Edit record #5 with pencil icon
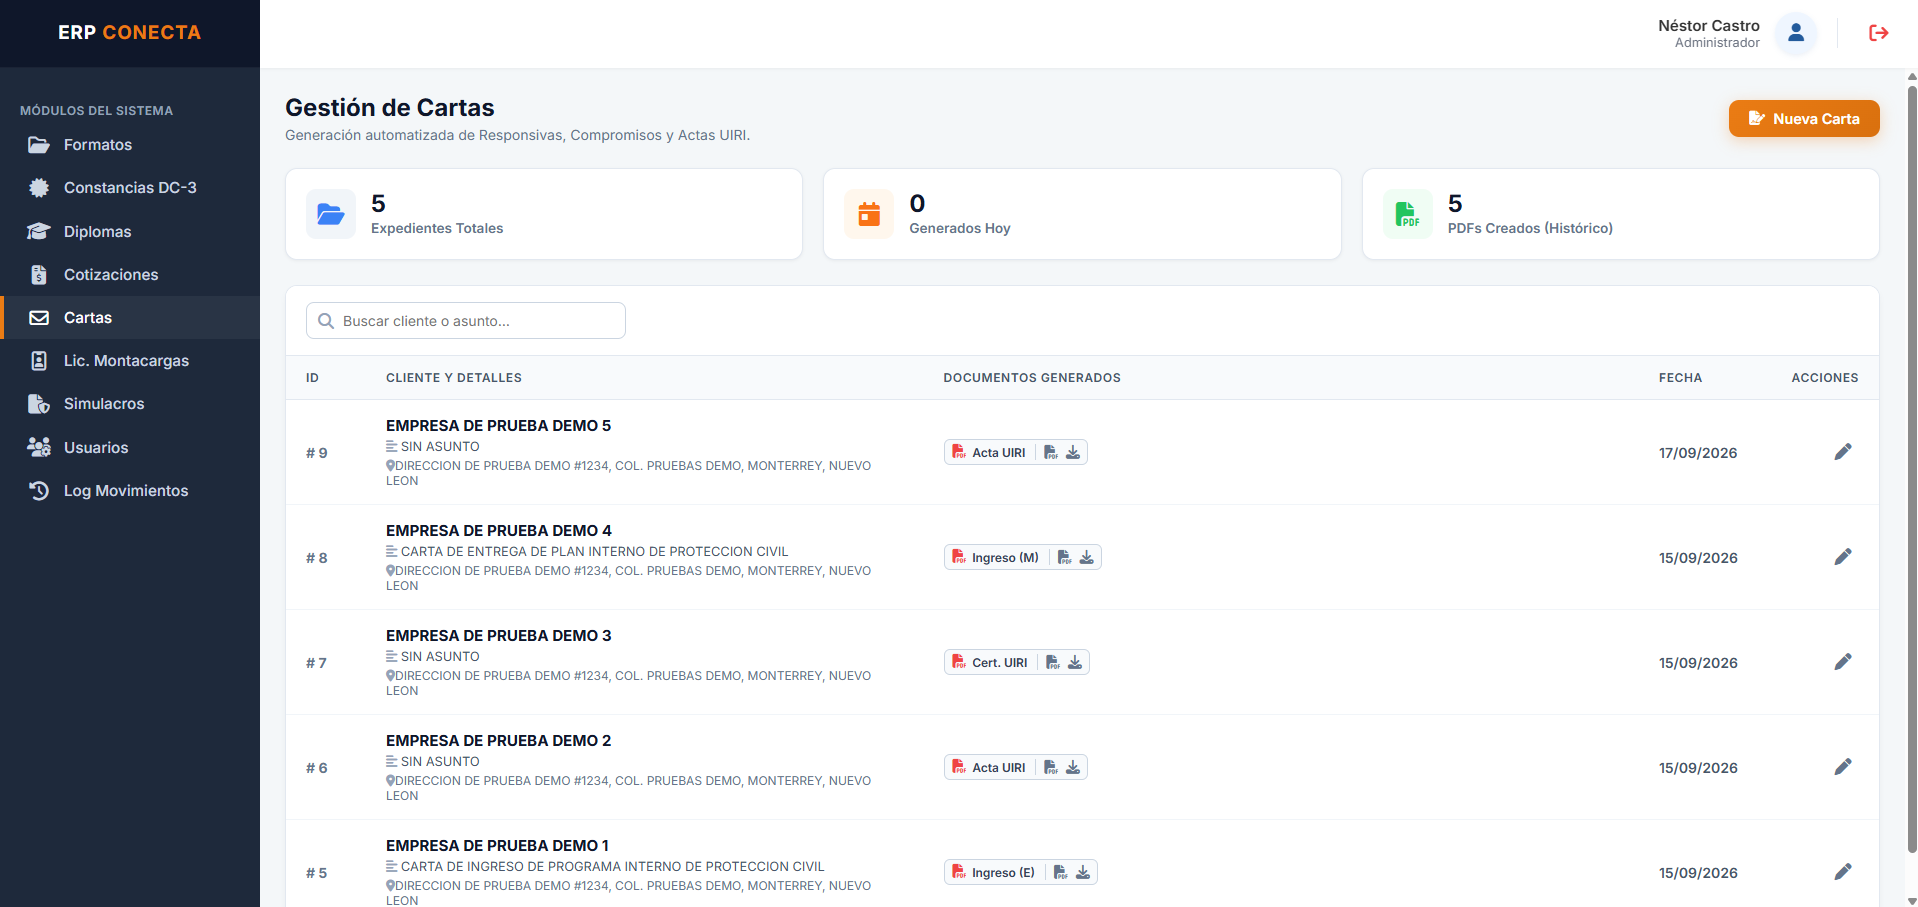 point(1843,872)
